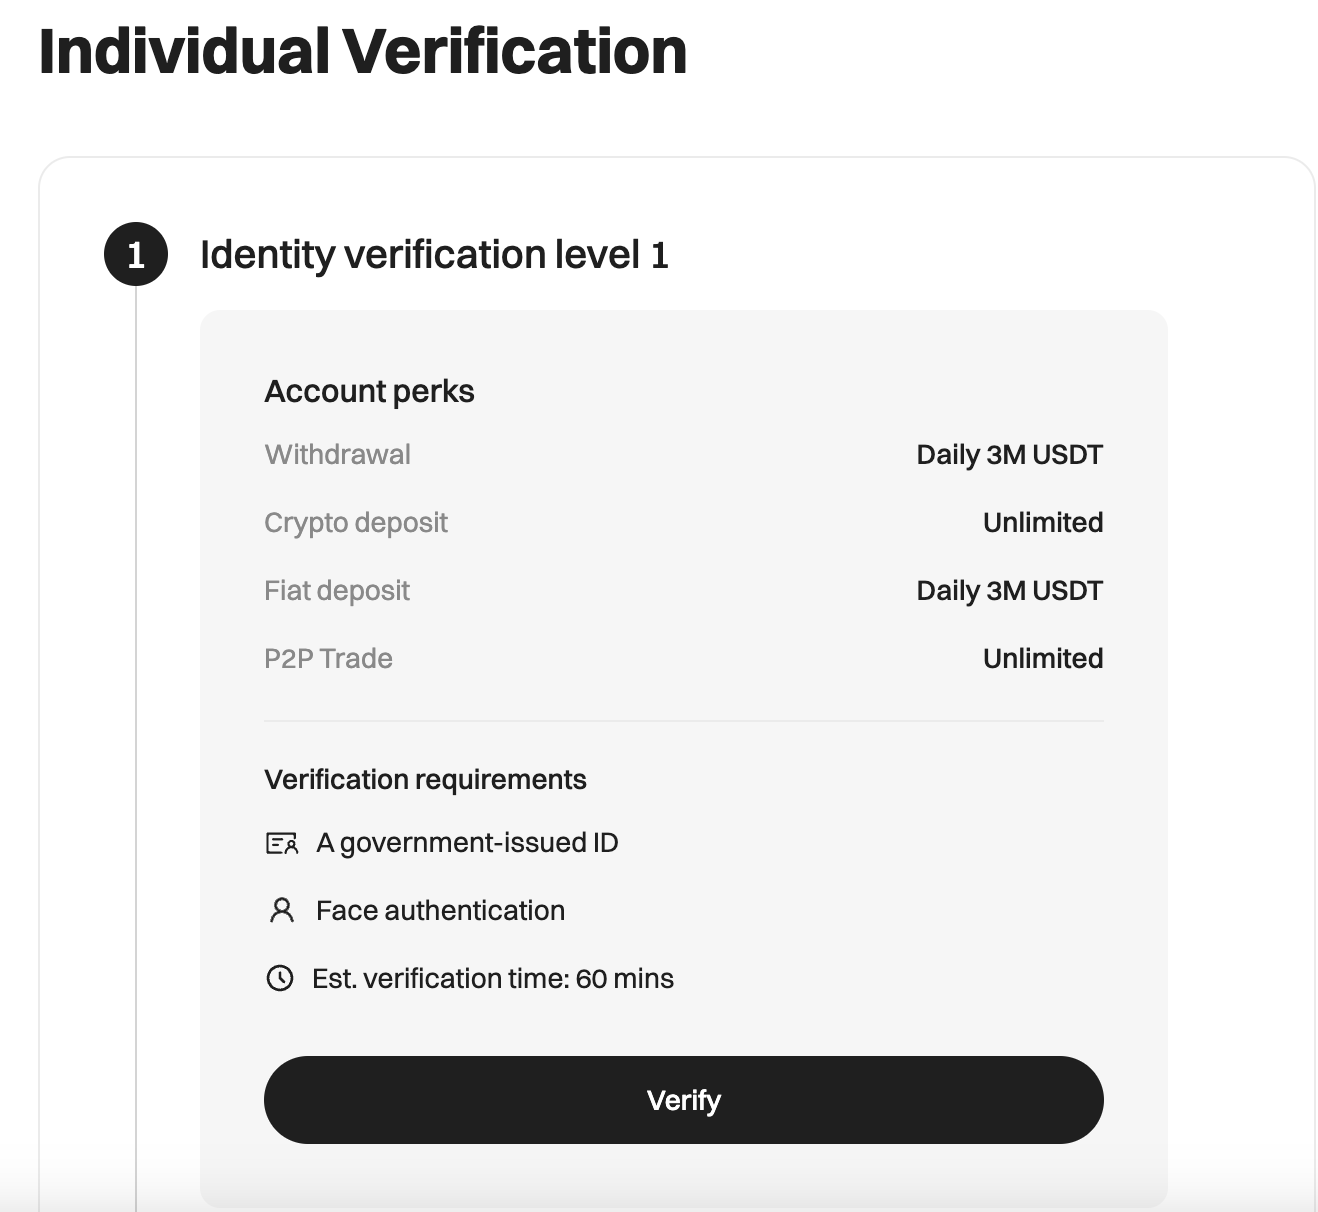Screen dimensions: 1318x1212
Task: Click the Withdrawal perk label
Action: 337,455
